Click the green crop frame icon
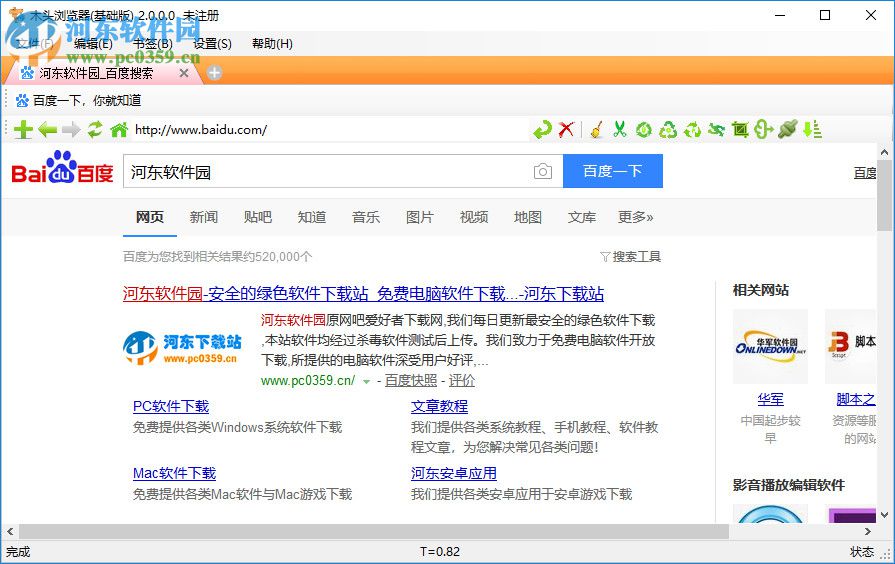Image resolution: width=895 pixels, height=564 pixels. point(740,130)
